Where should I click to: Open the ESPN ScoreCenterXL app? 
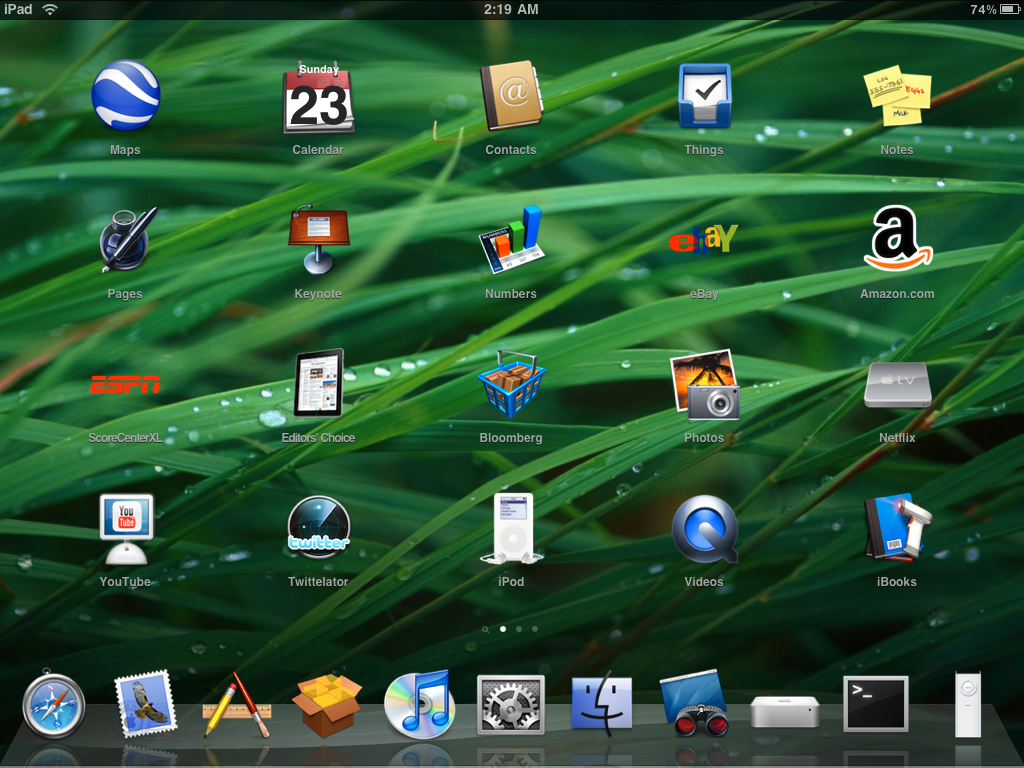(125, 384)
